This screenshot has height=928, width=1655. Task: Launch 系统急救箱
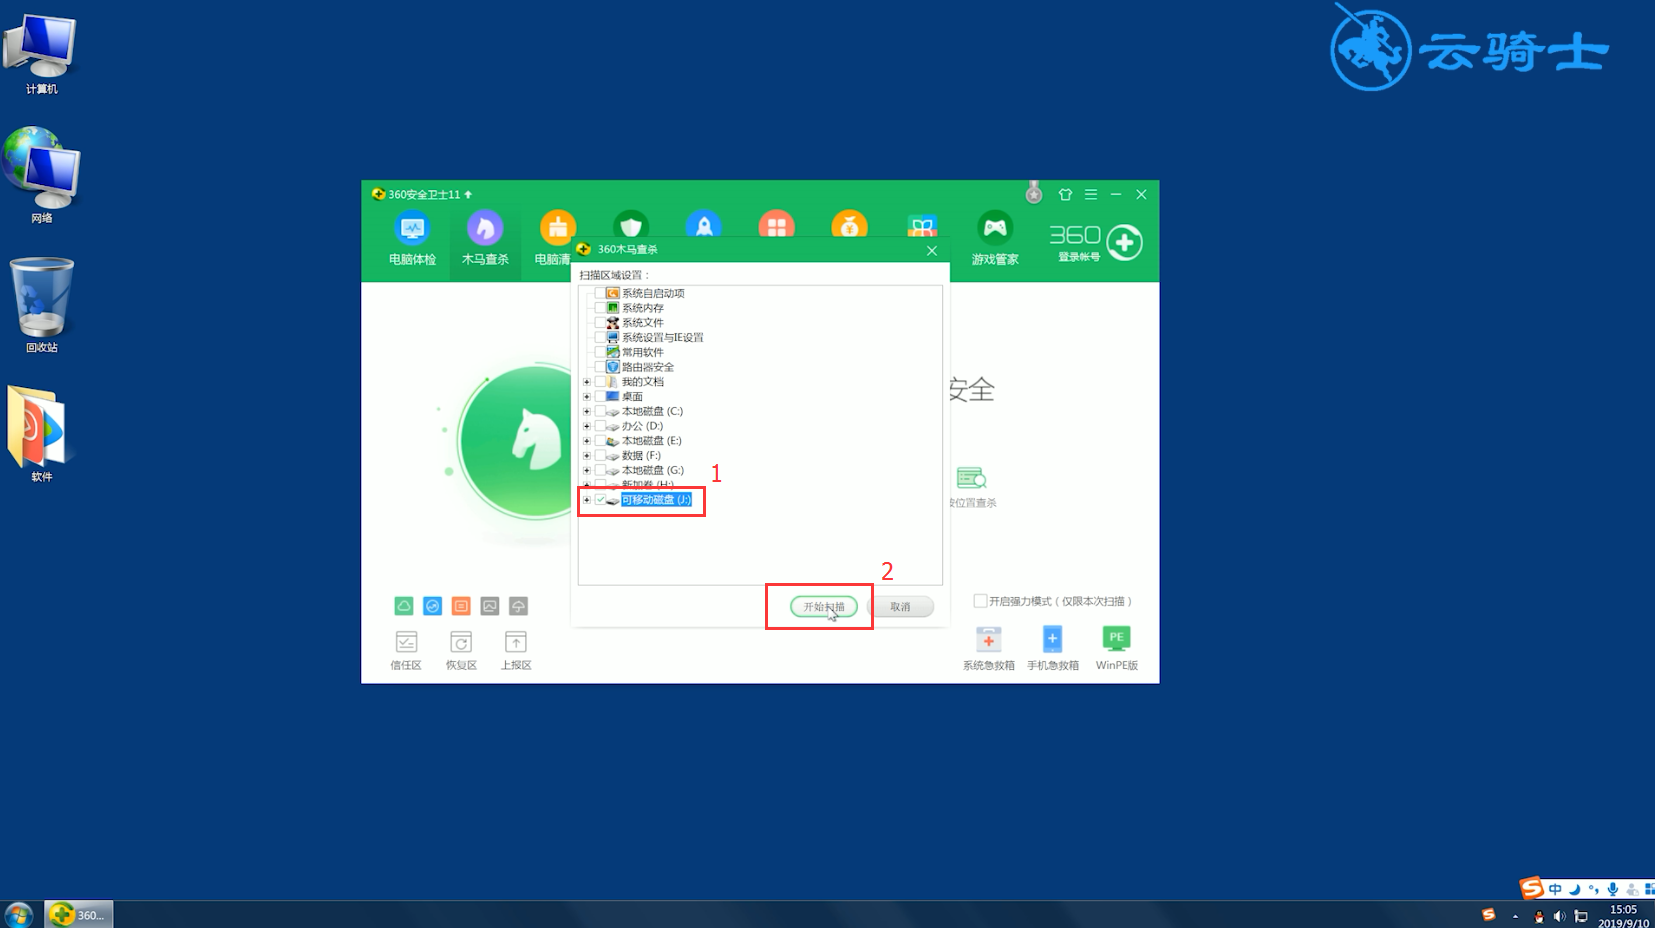click(988, 648)
